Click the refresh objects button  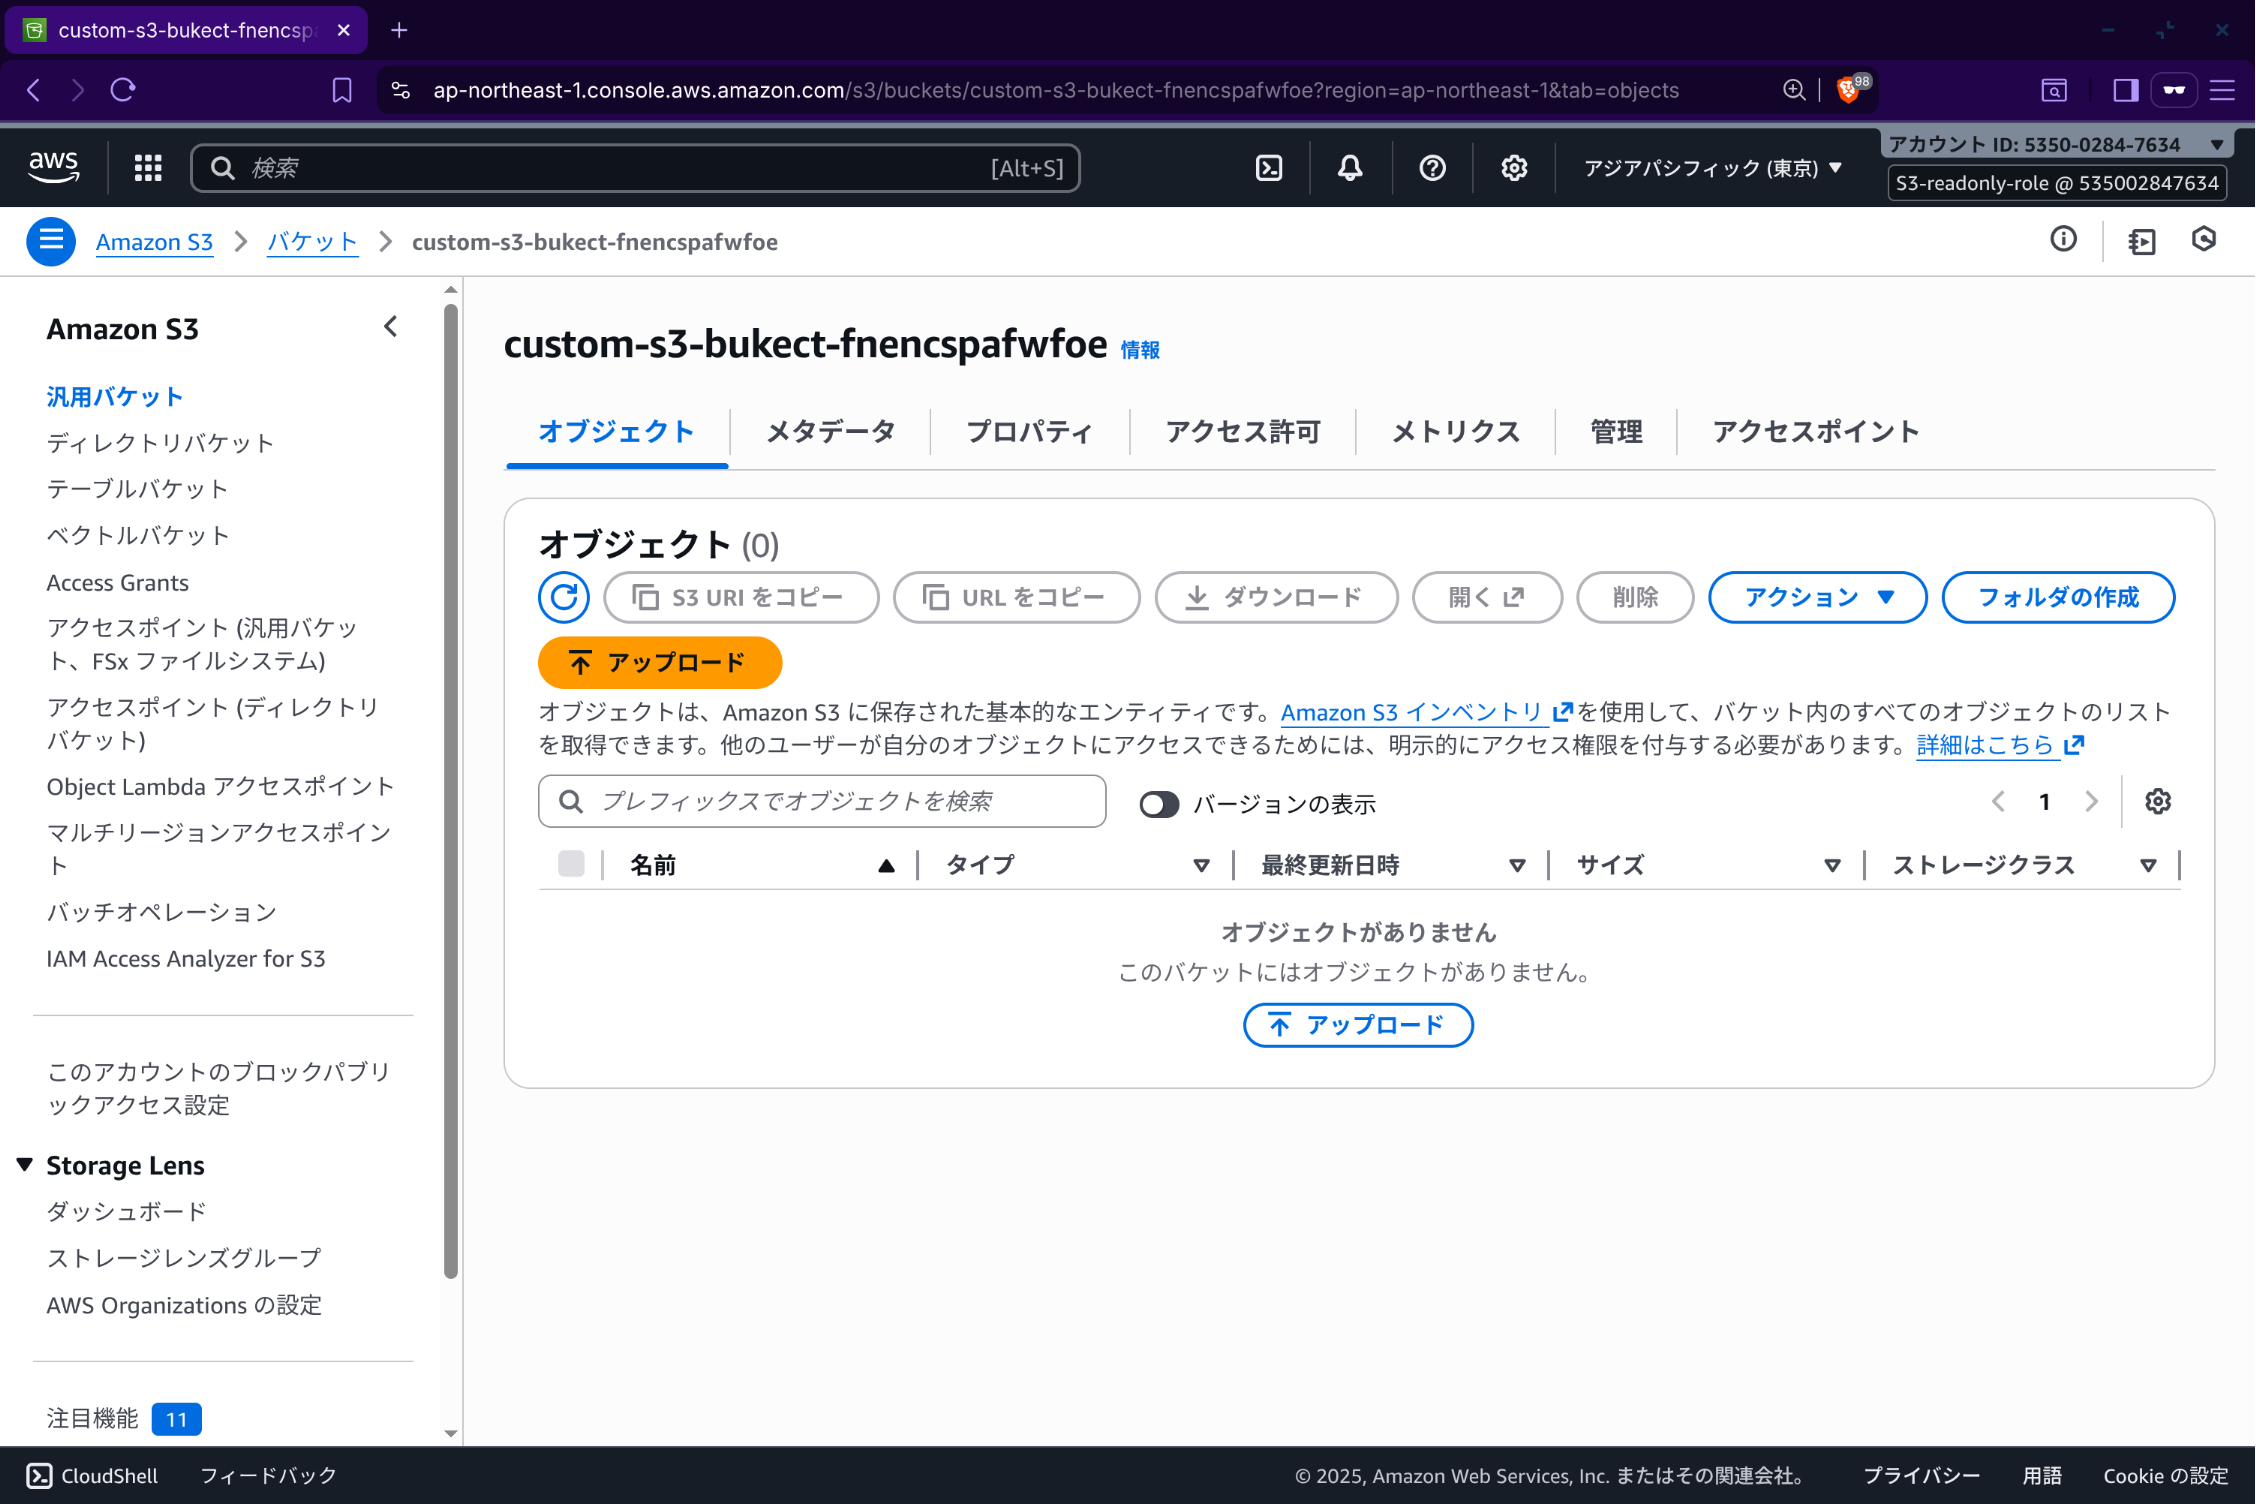coord(564,597)
